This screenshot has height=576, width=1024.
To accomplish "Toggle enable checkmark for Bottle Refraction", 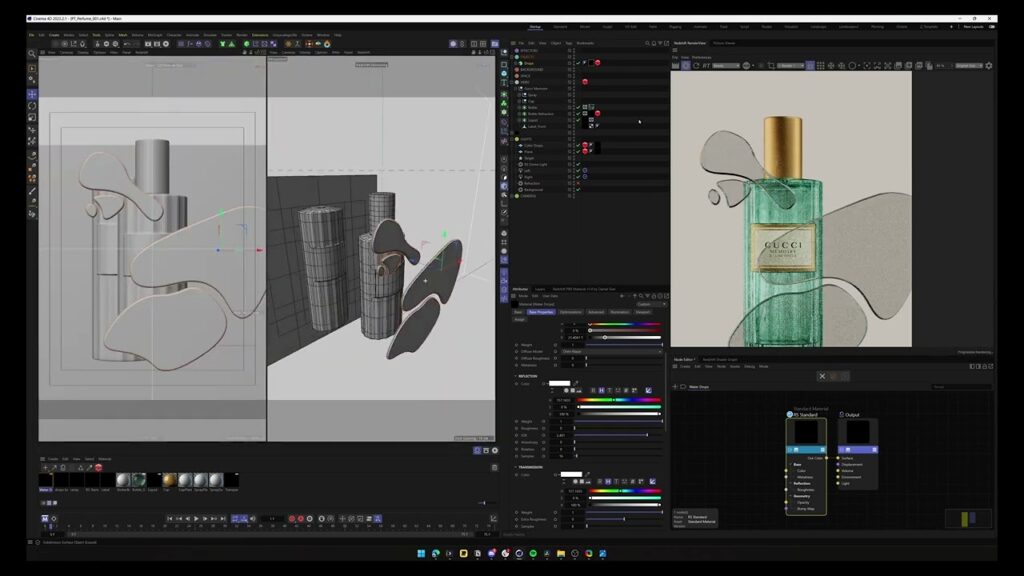I will click(578, 114).
